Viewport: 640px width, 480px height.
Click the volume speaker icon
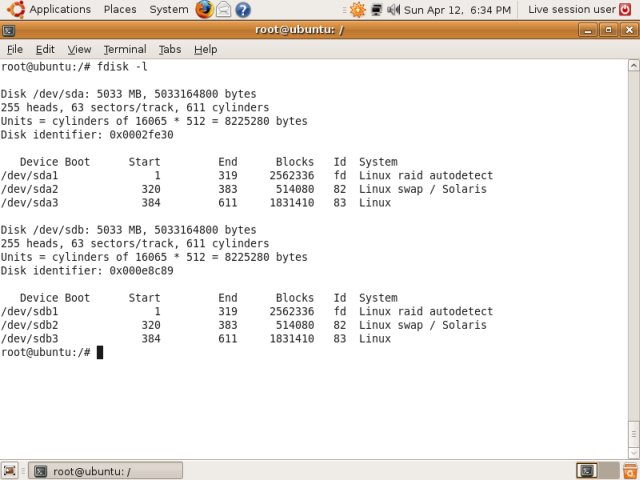pos(393,9)
